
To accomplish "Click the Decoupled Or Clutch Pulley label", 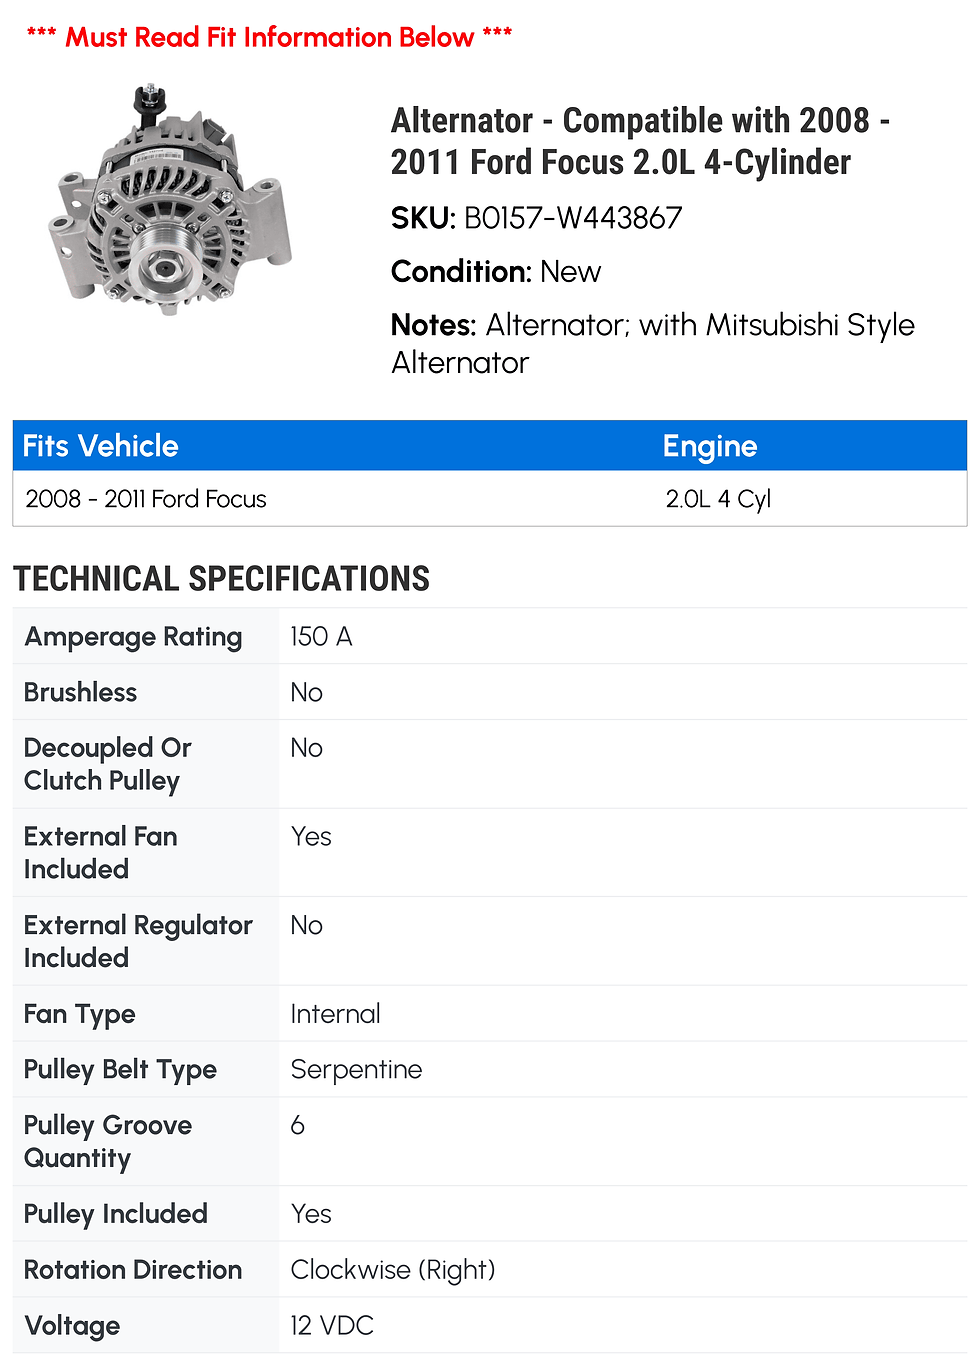I will pyautogui.click(x=107, y=764).
